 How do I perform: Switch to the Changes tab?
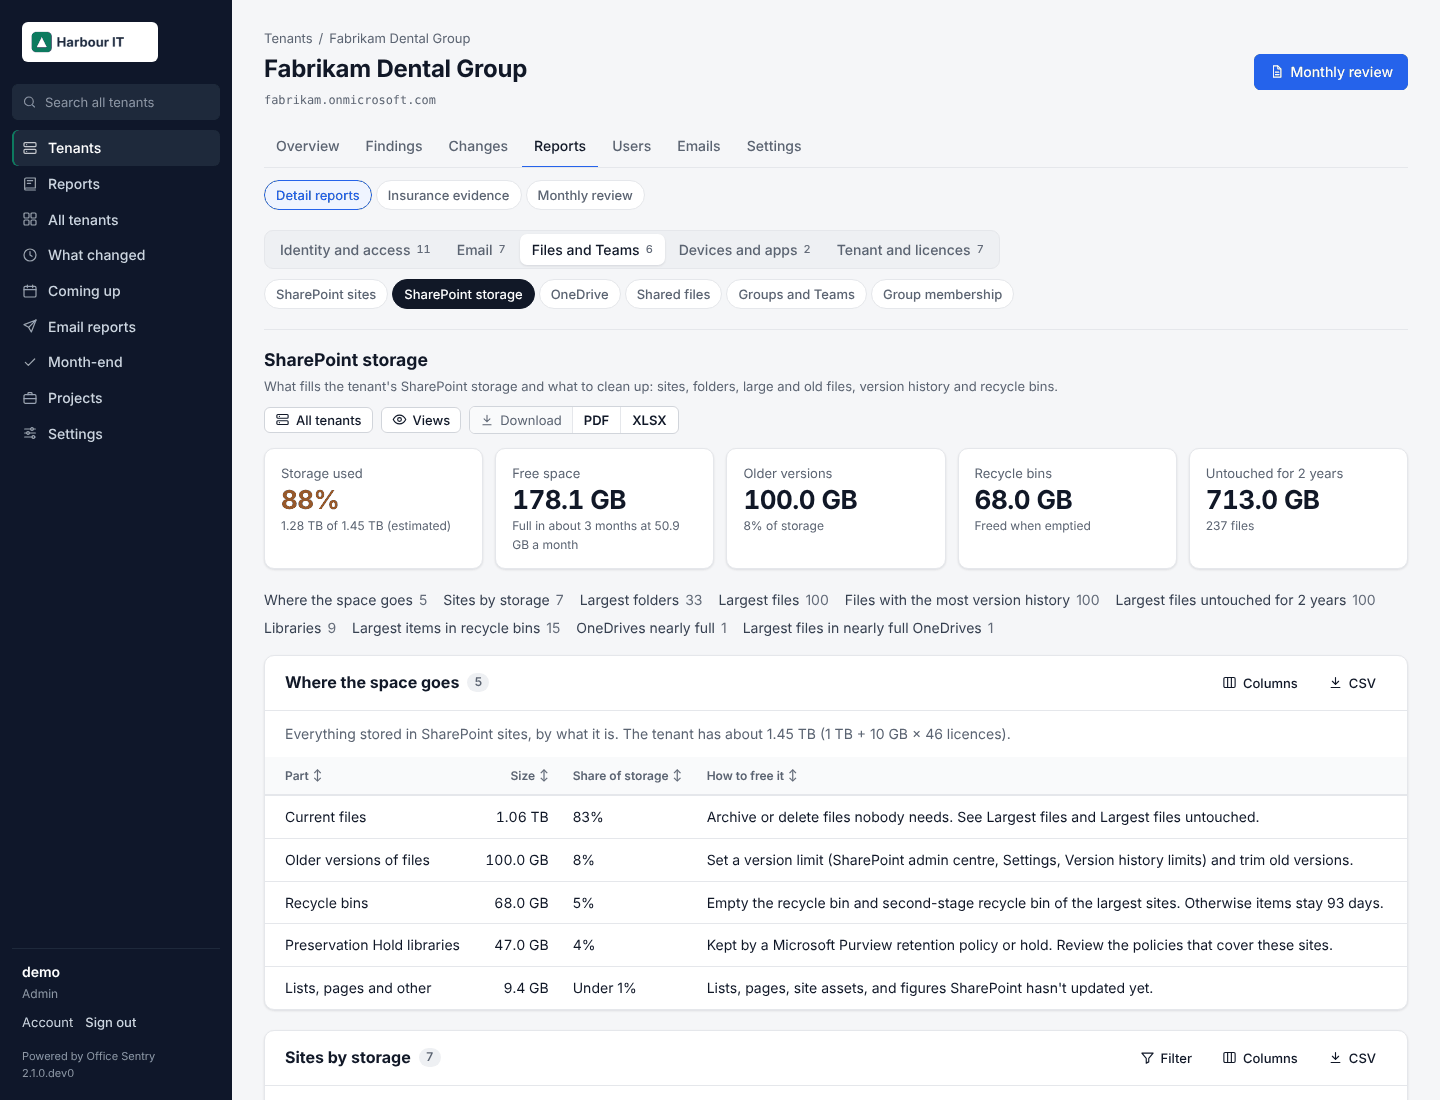coord(478,146)
